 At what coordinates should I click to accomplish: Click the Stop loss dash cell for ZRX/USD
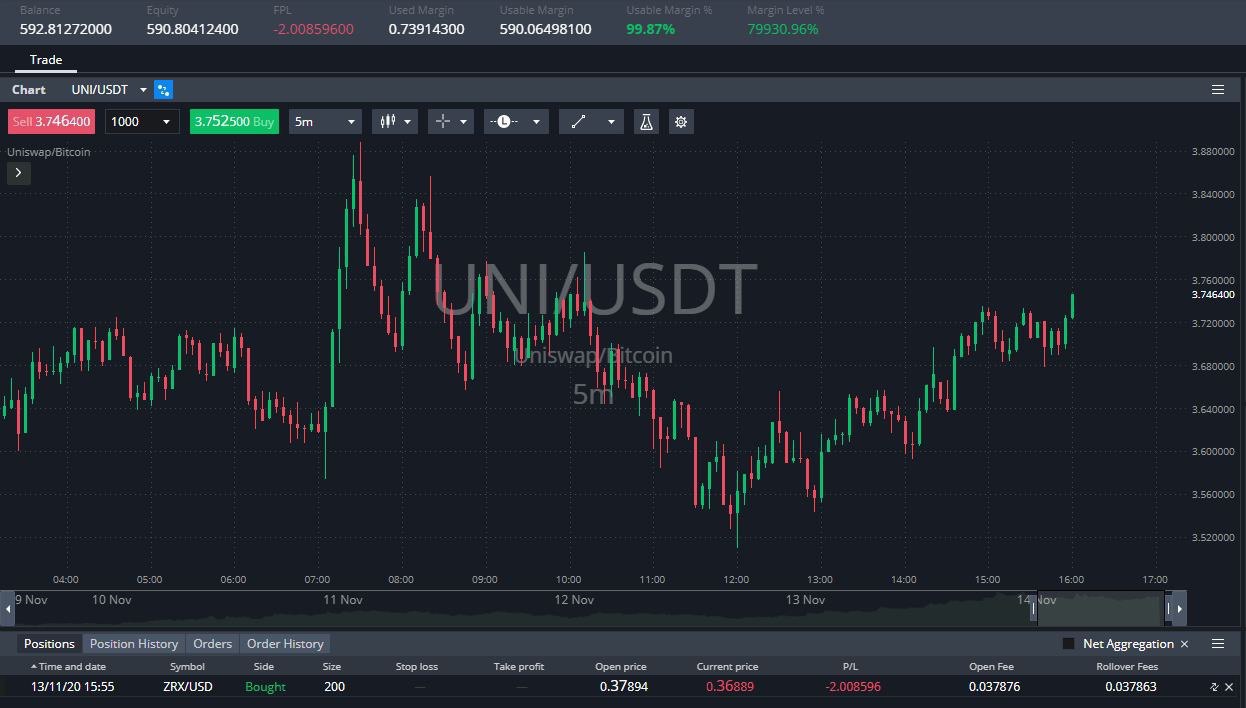click(x=419, y=687)
